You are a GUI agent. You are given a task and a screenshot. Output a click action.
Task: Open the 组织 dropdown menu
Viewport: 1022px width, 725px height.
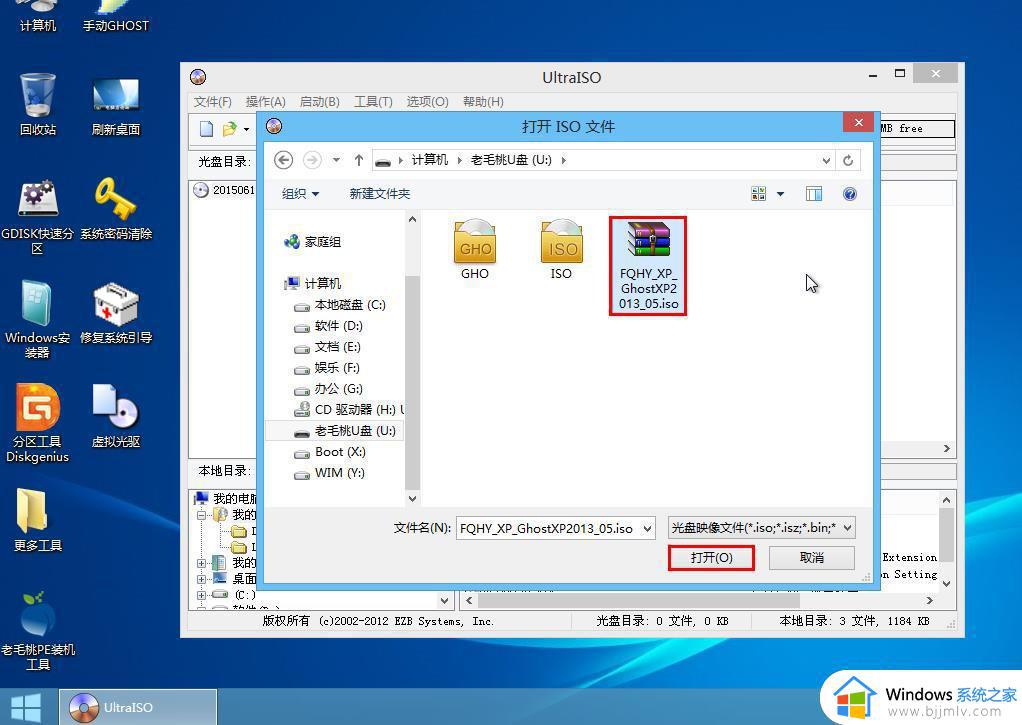[x=300, y=194]
